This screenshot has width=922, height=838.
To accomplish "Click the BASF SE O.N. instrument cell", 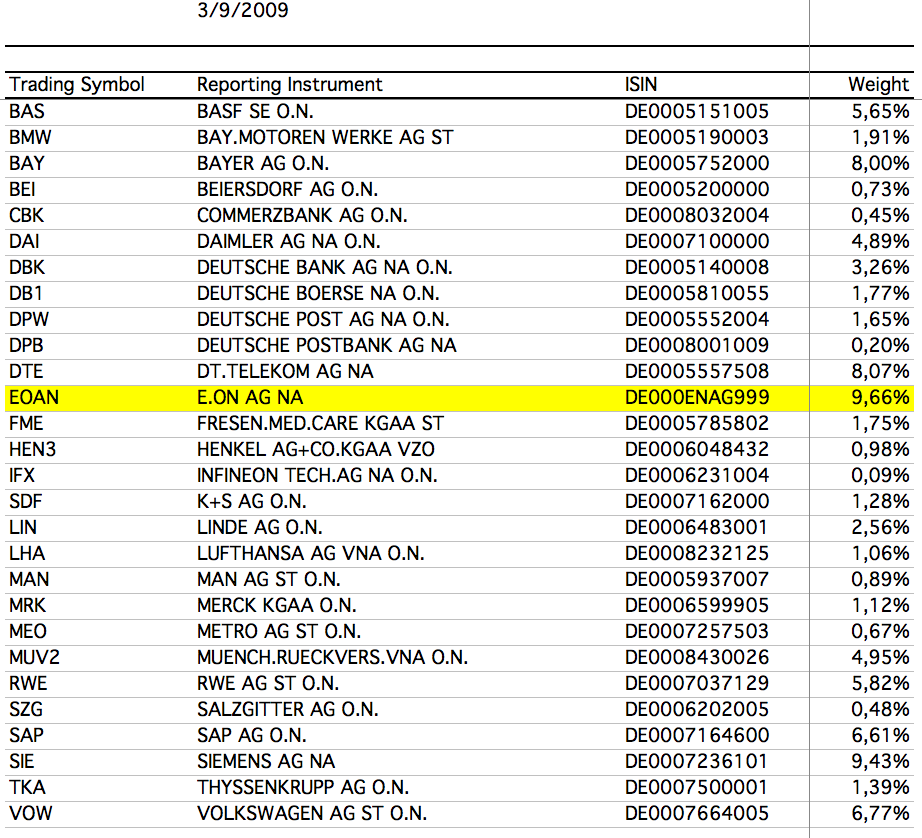I will click(x=255, y=112).
